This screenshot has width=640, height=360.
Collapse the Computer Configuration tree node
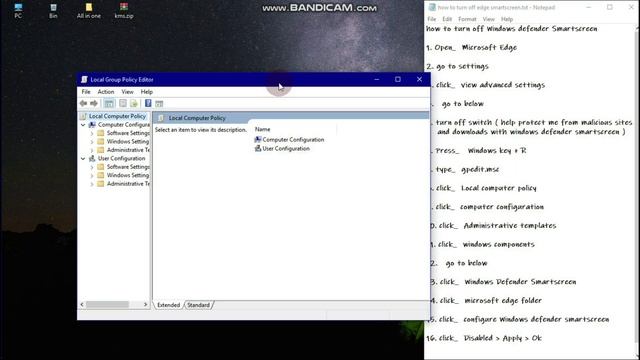pos(83,125)
